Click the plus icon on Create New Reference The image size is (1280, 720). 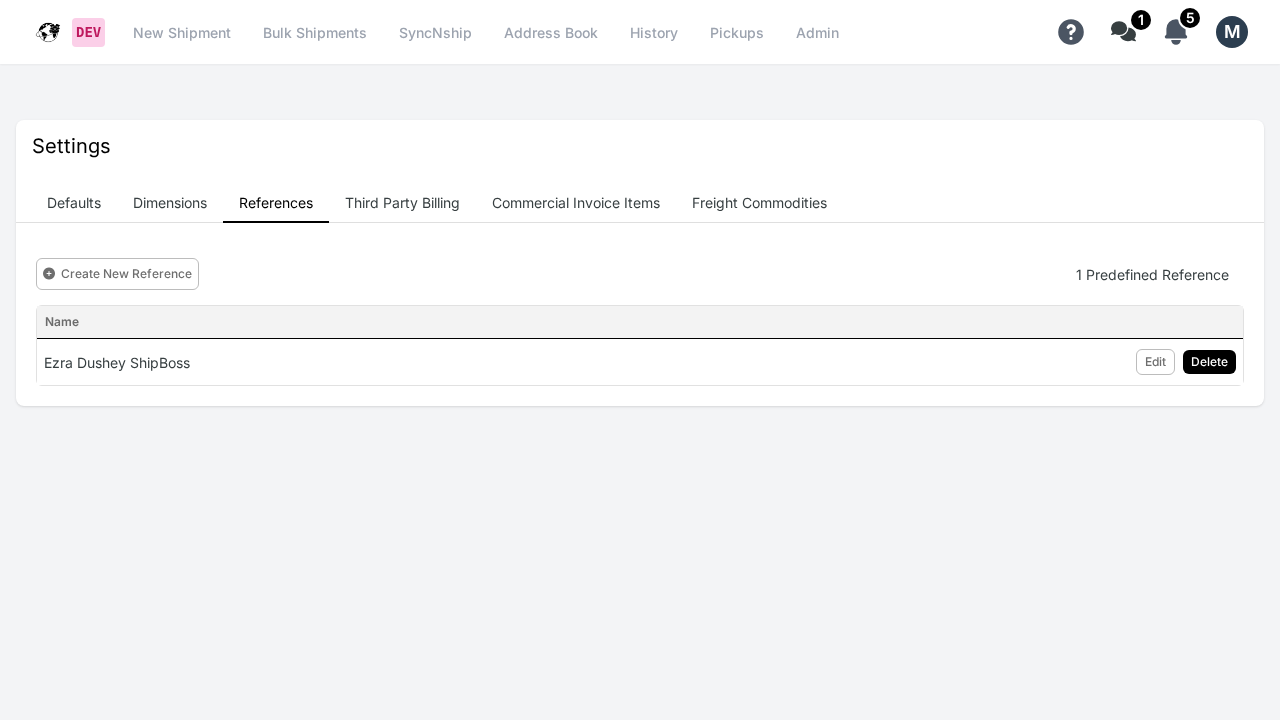pos(50,274)
